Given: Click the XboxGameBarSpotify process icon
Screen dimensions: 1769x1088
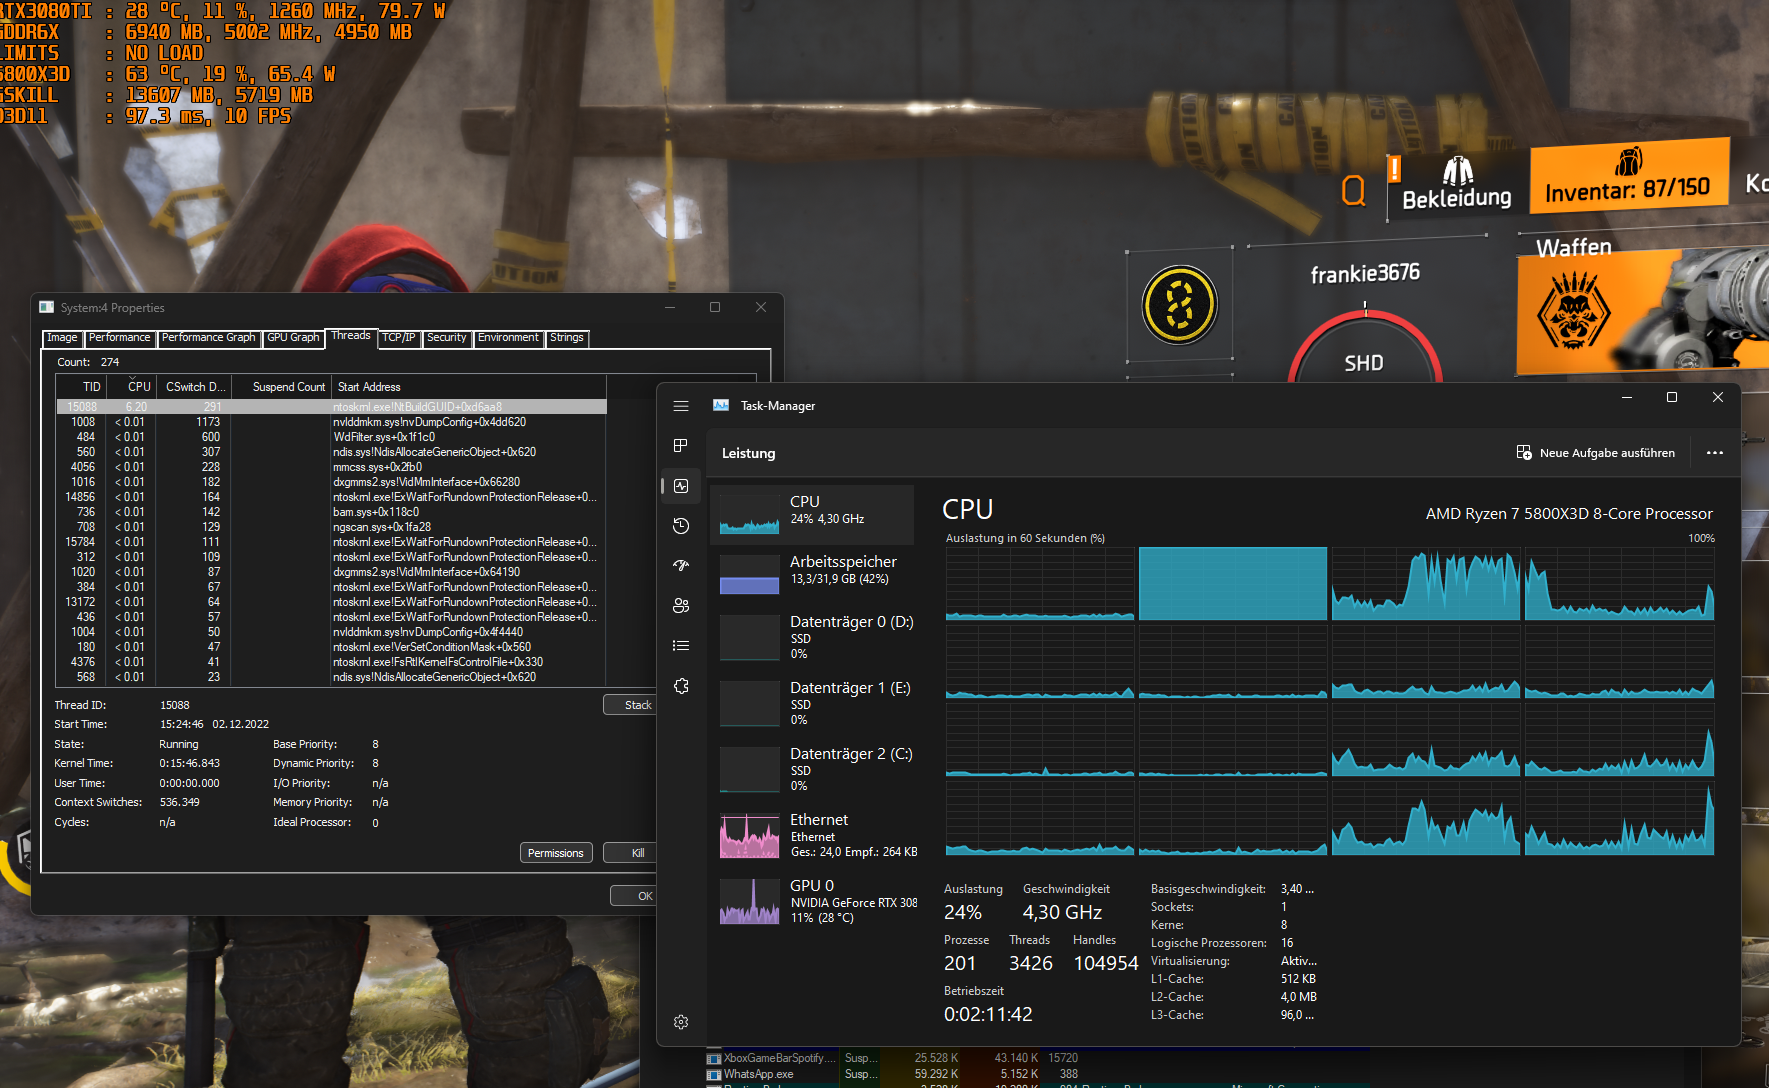Looking at the screenshot, I should [x=714, y=1058].
